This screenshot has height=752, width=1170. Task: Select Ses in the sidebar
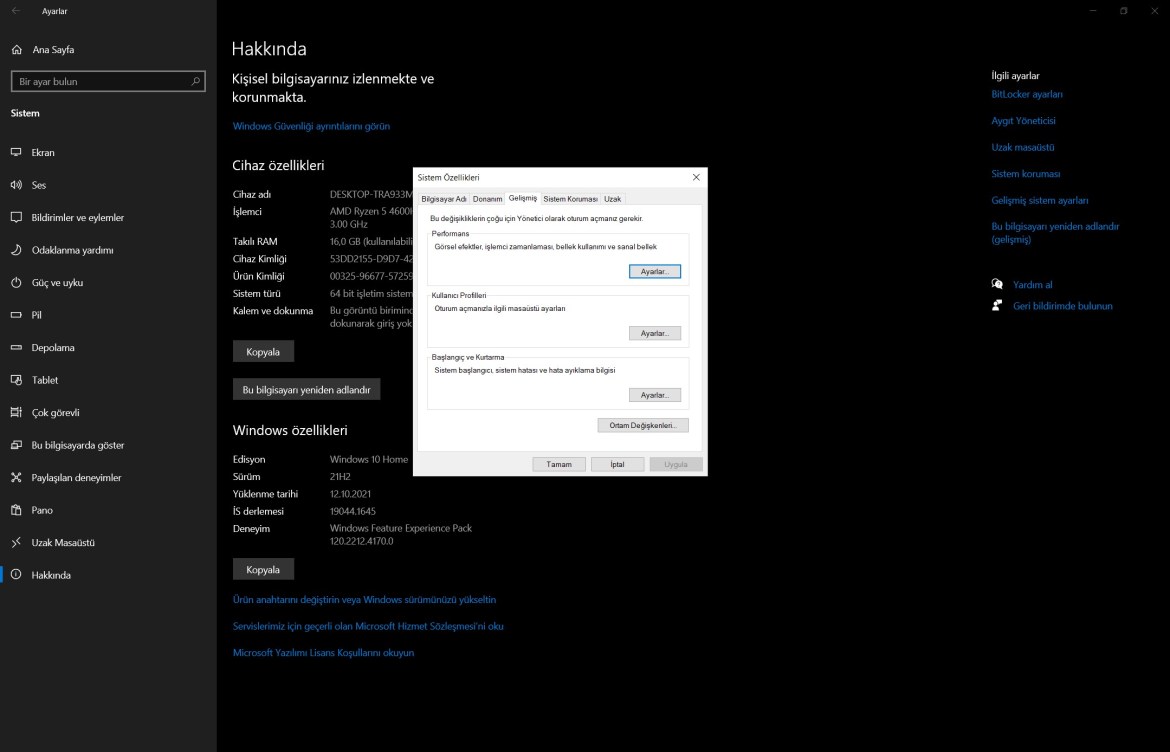coord(42,184)
